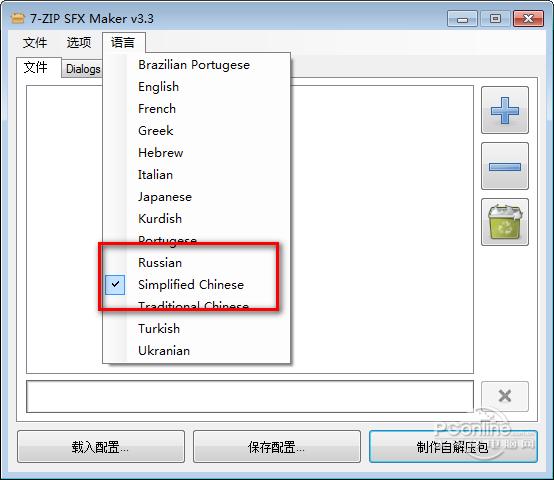Select French language option
554x480 pixels.
click(196, 109)
